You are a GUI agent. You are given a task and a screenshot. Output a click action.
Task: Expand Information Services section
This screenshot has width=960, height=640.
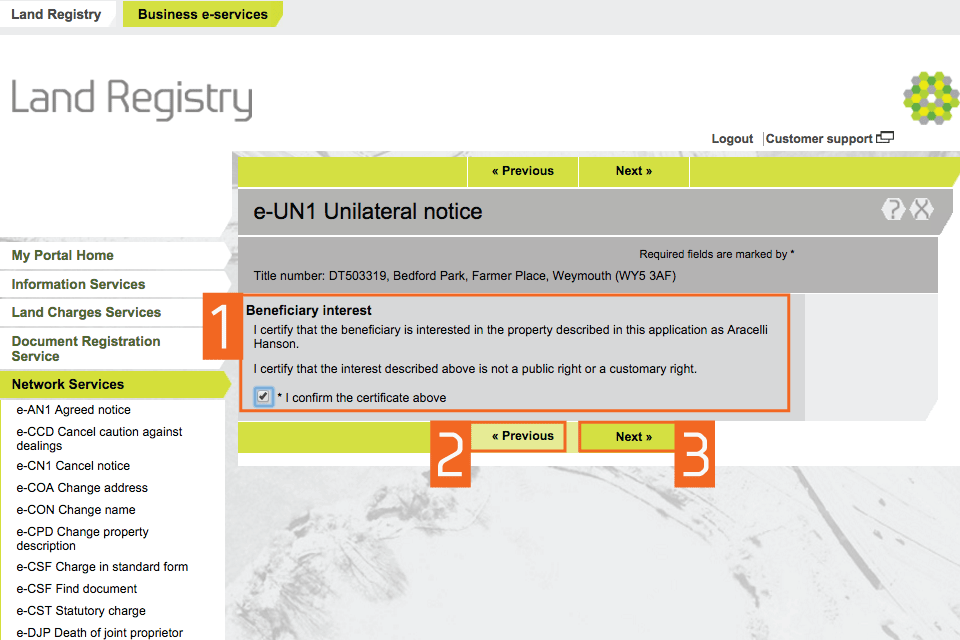pyautogui.click(x=78, y=284)
